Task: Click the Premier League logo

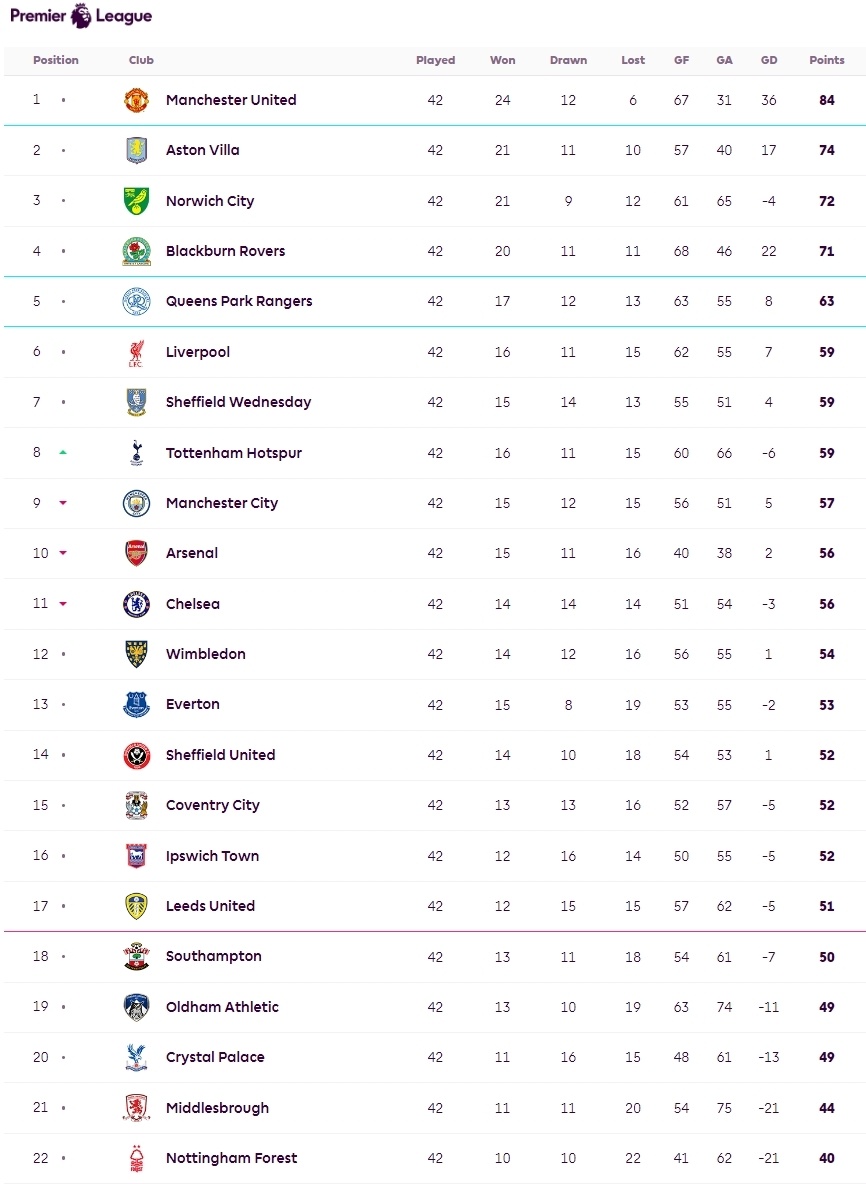Action: (x=81, y=16)
